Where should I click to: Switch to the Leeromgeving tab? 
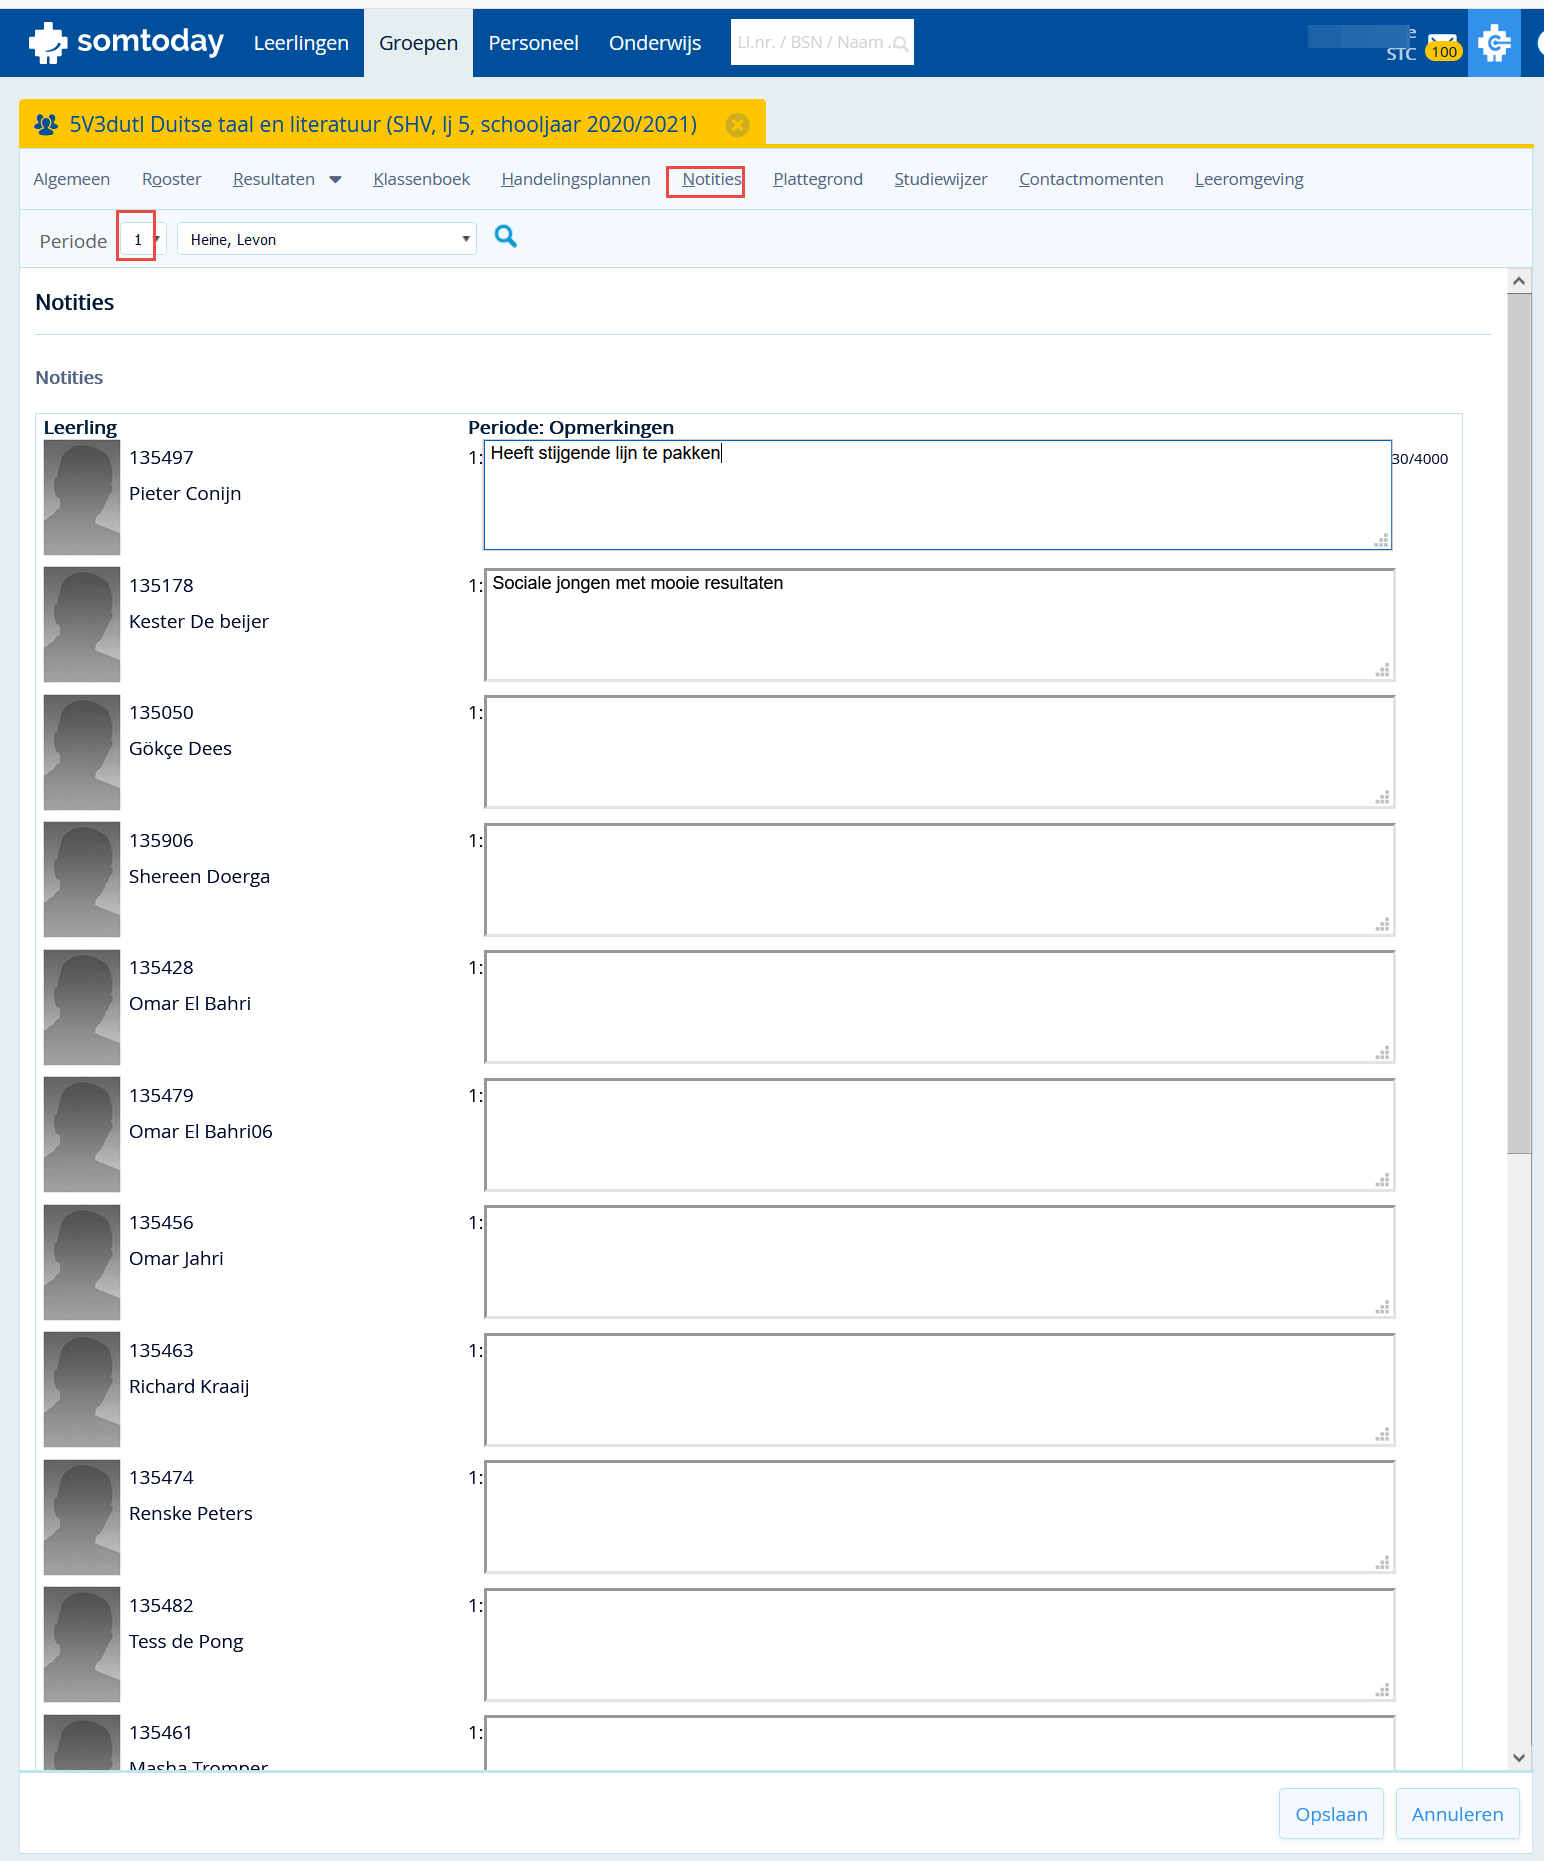point(1249,179)
